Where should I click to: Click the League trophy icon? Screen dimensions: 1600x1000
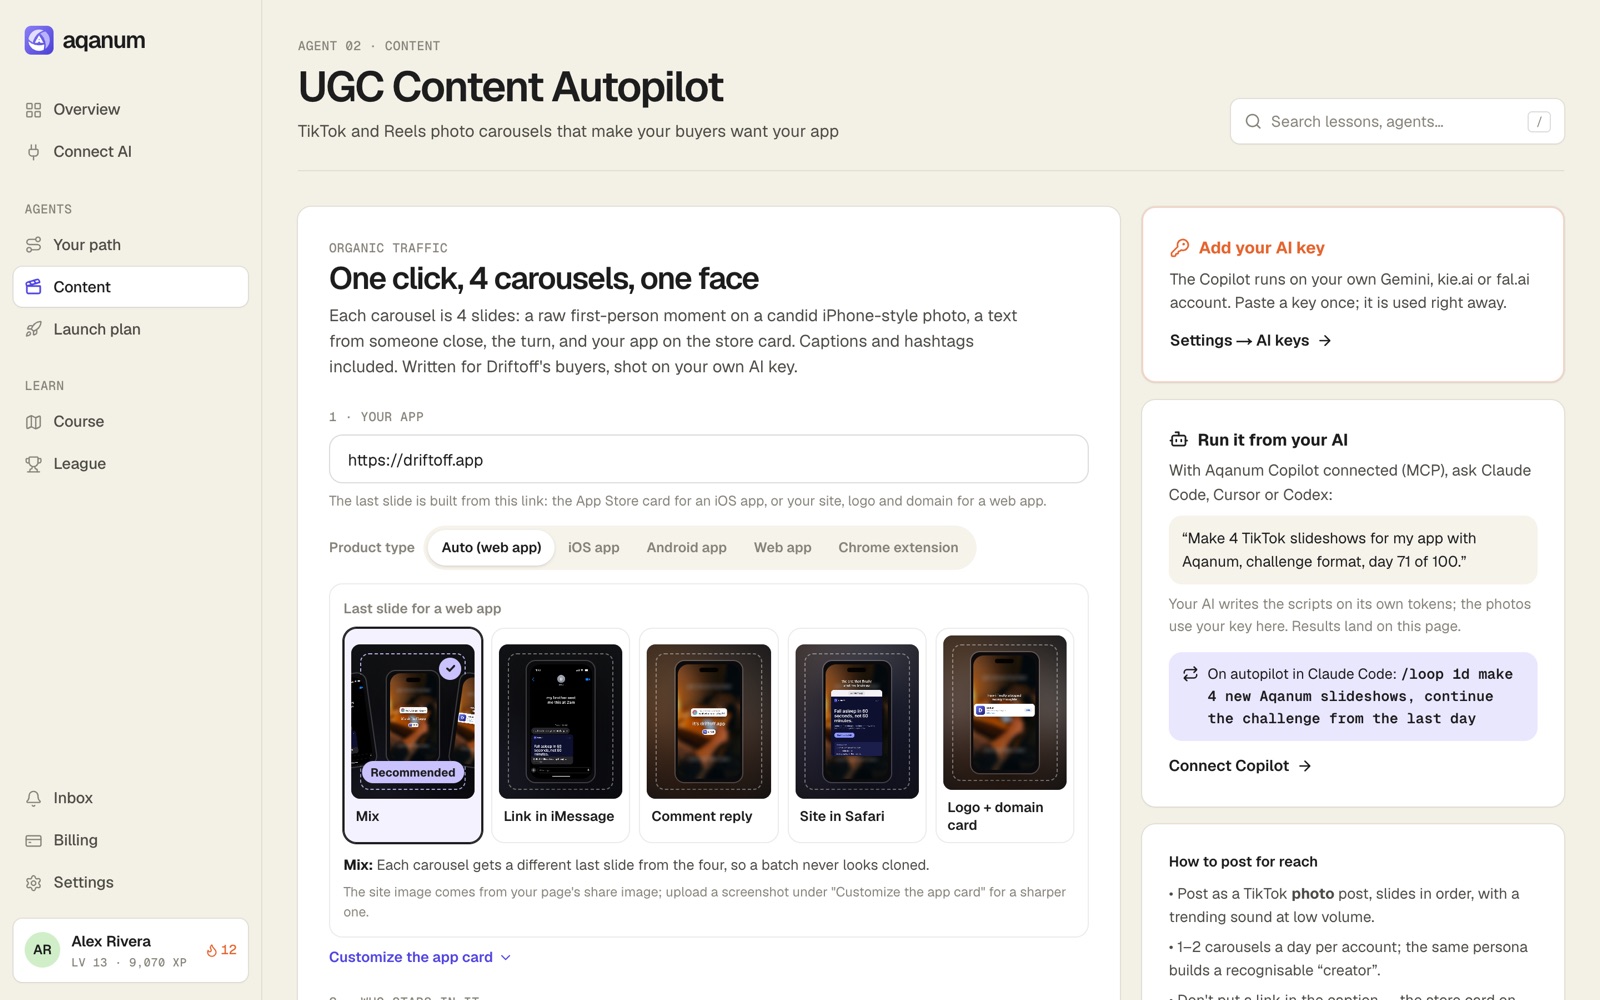[34, 464]
